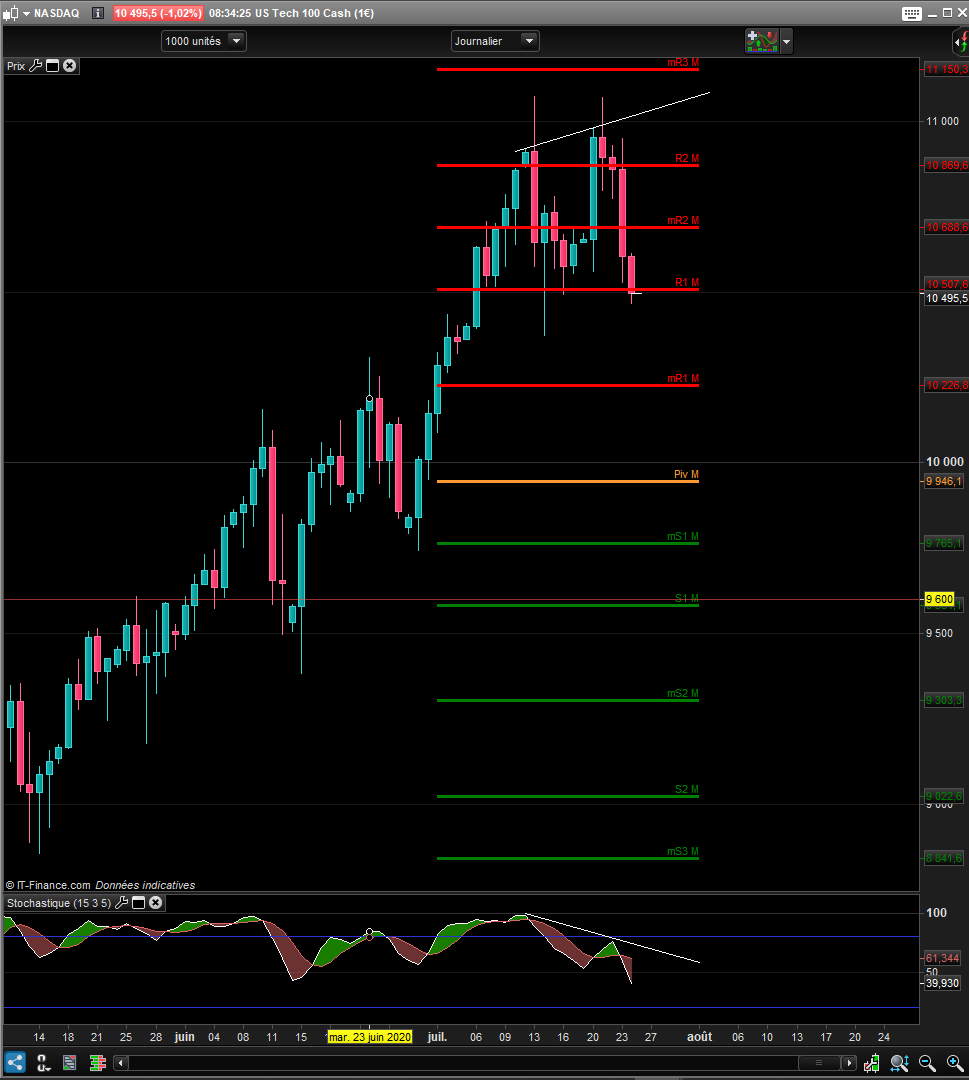Click the août label on time axis
This screenshot has height=1080, width=969.
point(699,1037)
